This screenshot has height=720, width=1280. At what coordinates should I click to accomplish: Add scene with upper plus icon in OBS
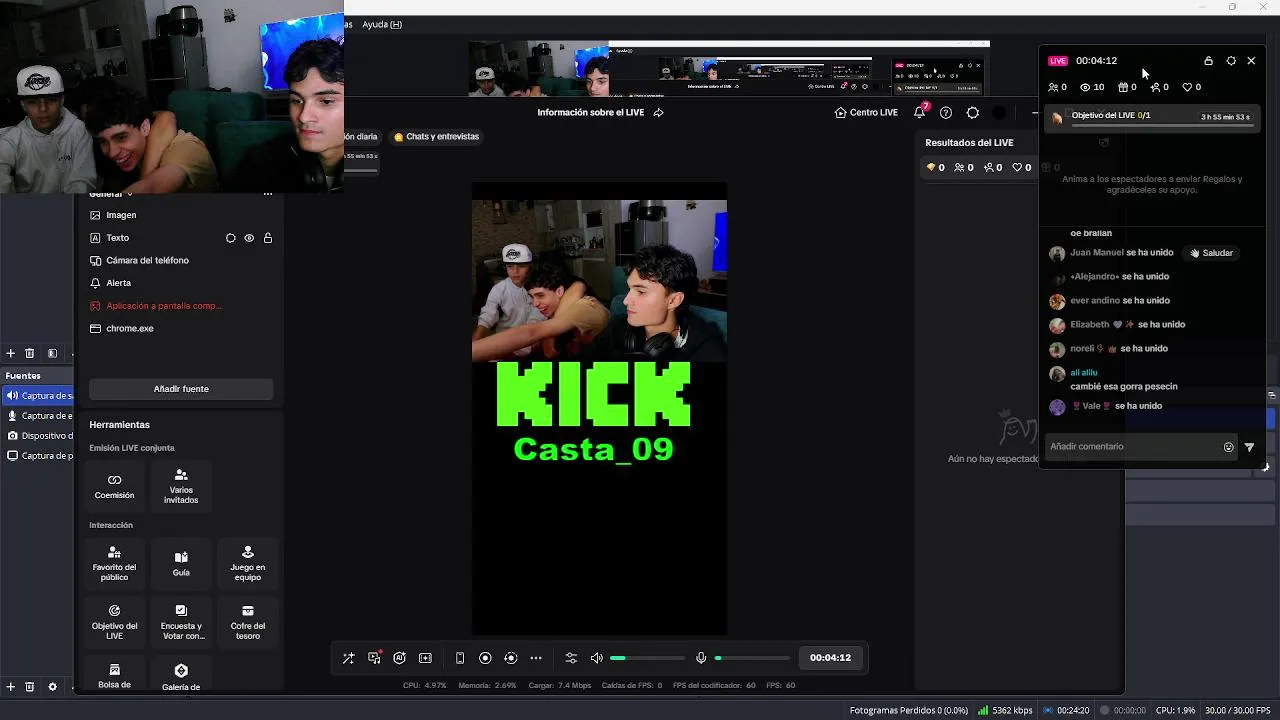10,353
